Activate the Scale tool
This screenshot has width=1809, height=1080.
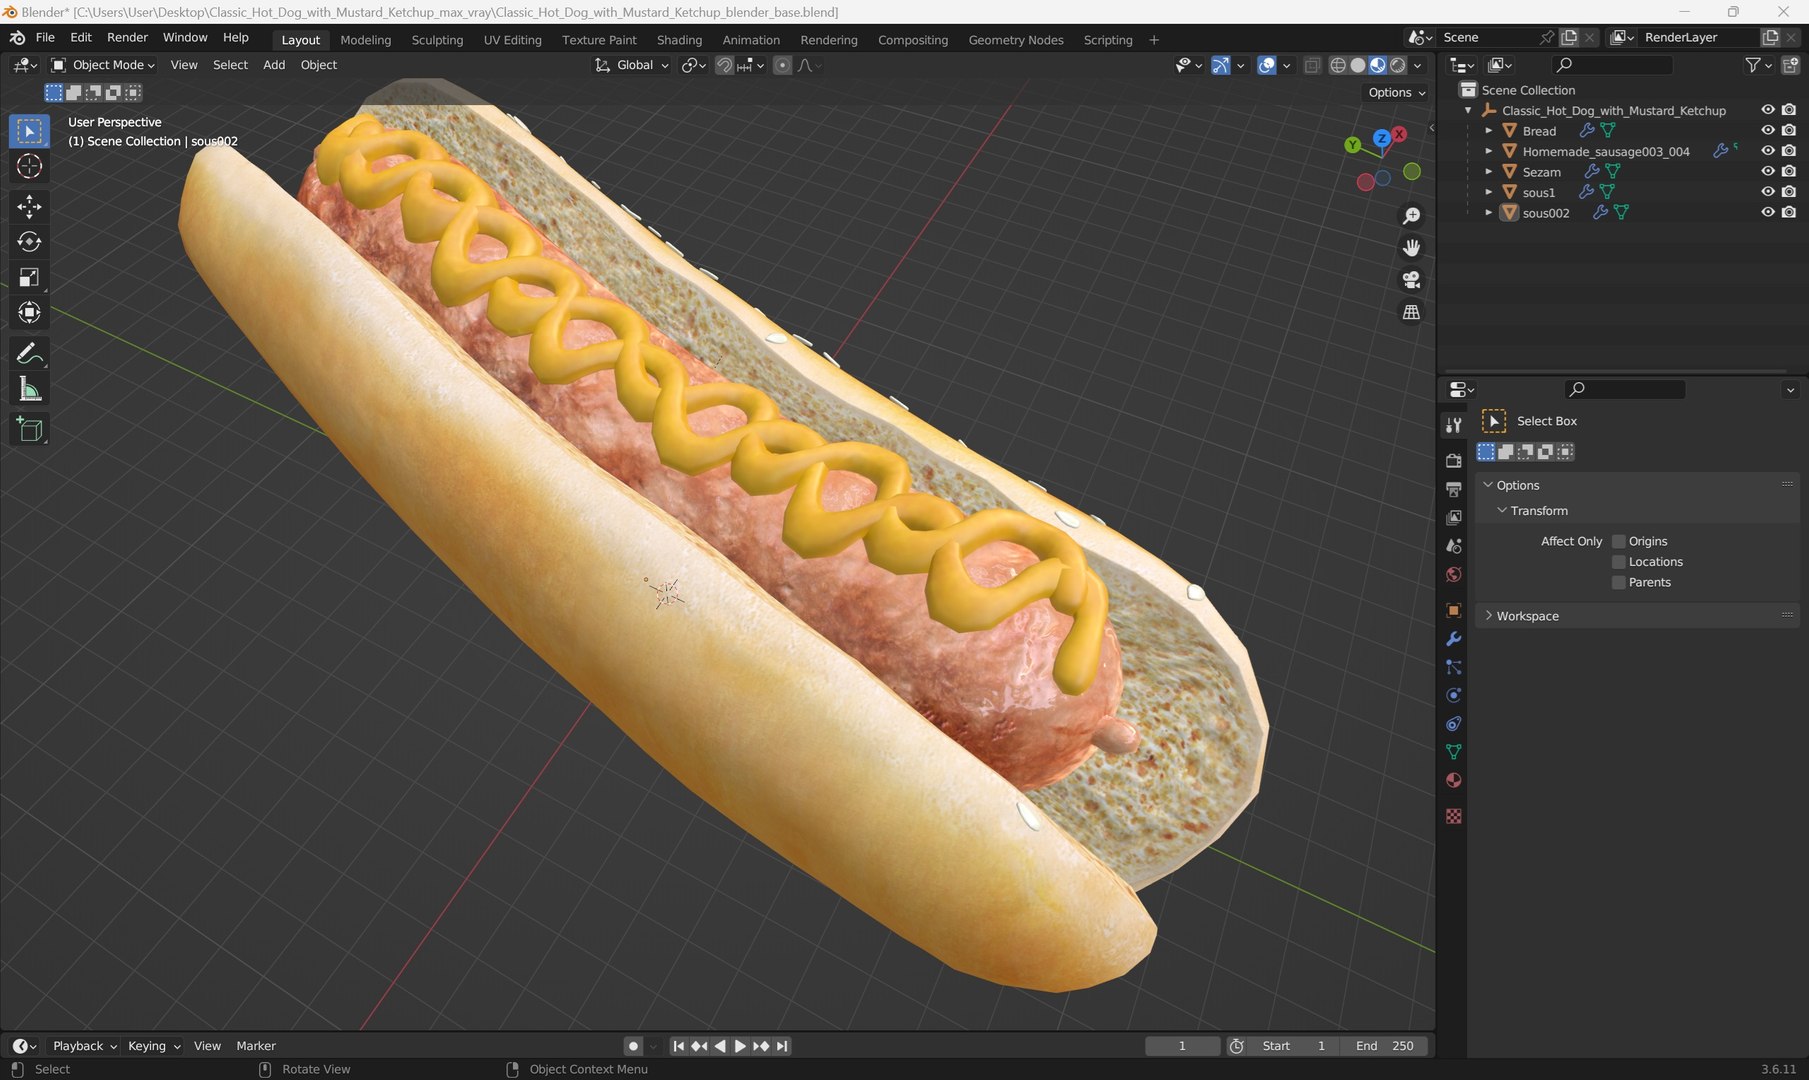[29, 277]
